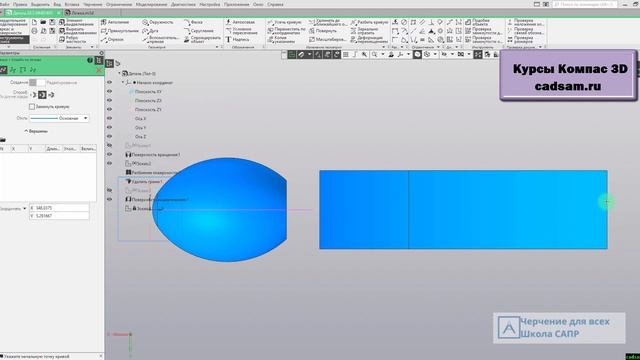Viewport: 640px width, 360px height.
Task: Select Эскиз2 in the model tree
Action: 139,164
